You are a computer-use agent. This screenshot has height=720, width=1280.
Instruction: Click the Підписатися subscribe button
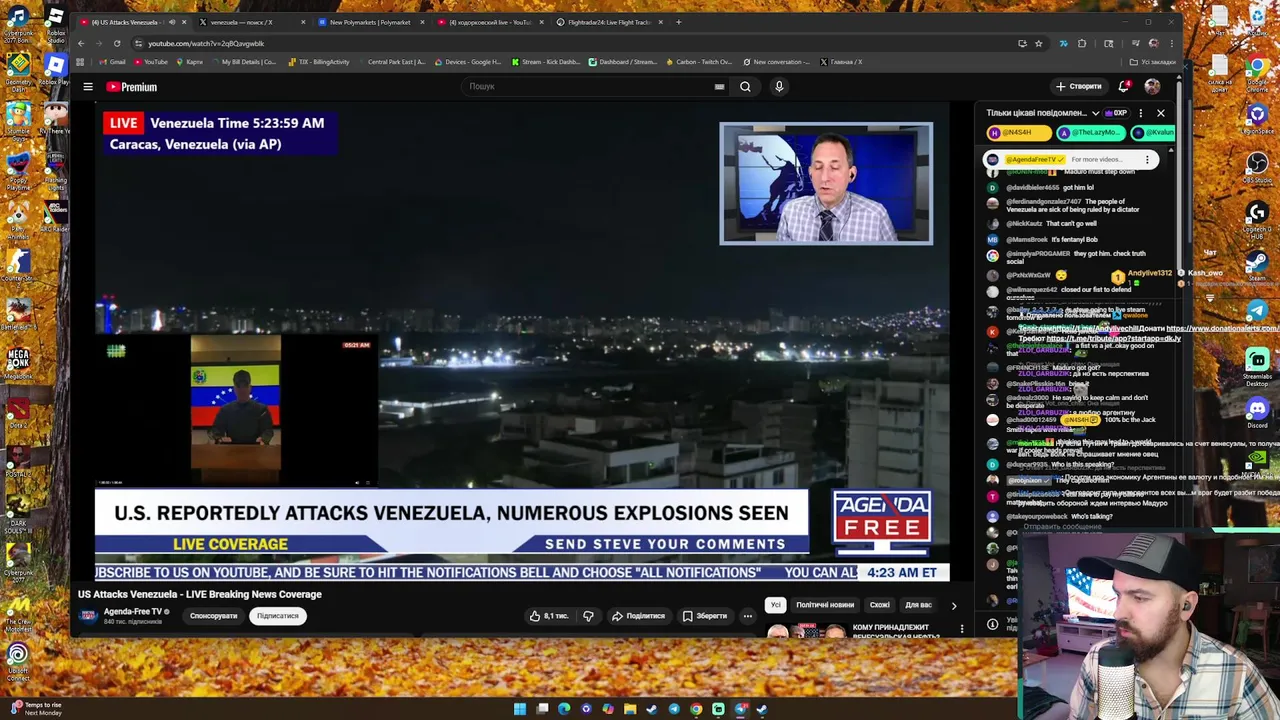click(x=278, y=616)
